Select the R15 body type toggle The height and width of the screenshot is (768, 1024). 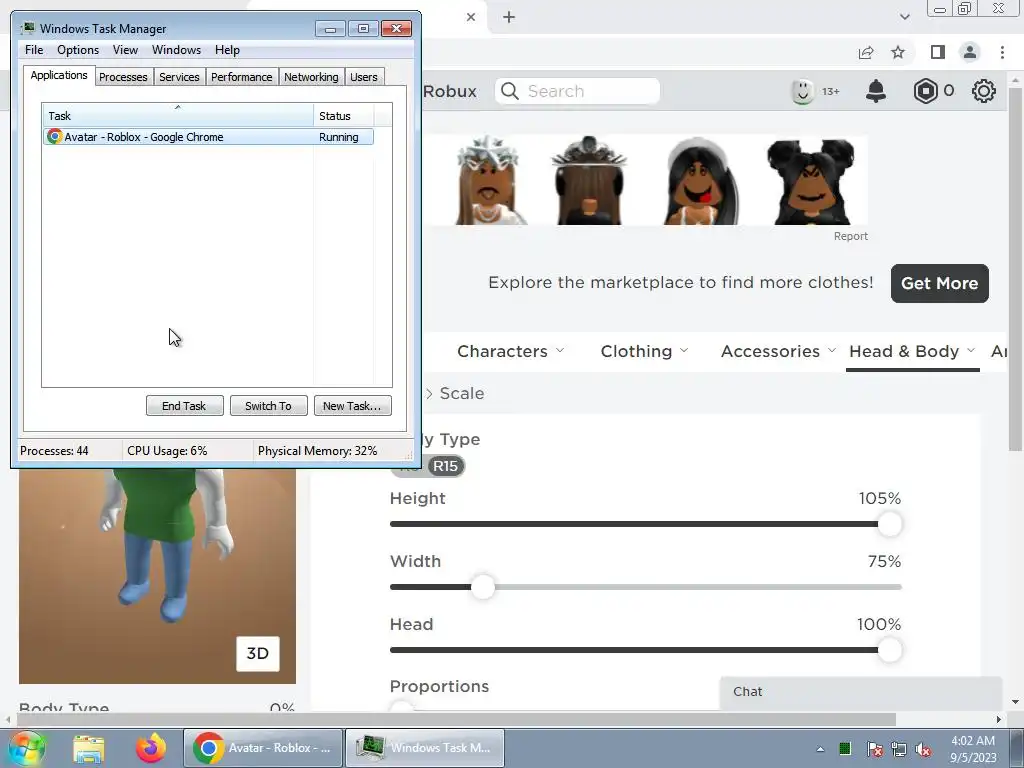click(445, 466)
